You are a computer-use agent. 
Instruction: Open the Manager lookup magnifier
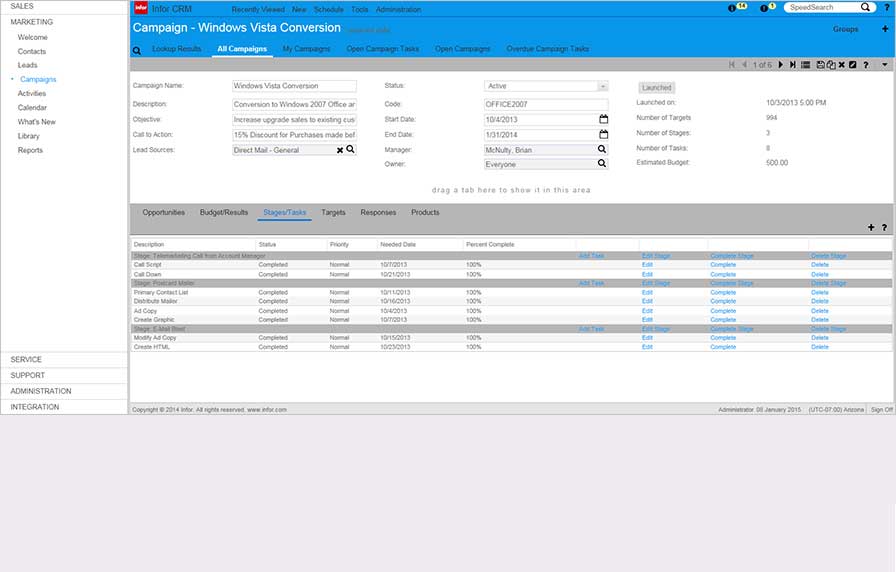tap(602, 149)
